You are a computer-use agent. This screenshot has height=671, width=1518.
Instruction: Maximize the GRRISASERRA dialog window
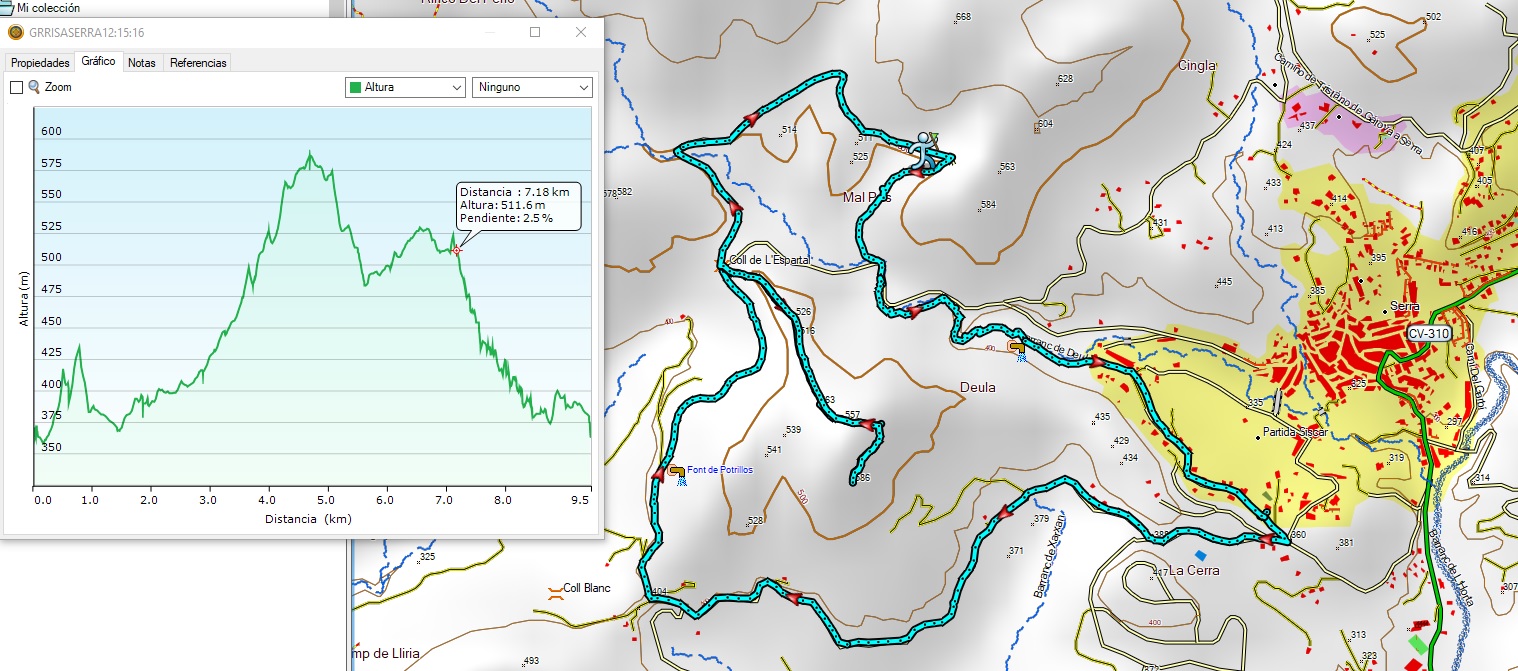[x=535, y=32]
